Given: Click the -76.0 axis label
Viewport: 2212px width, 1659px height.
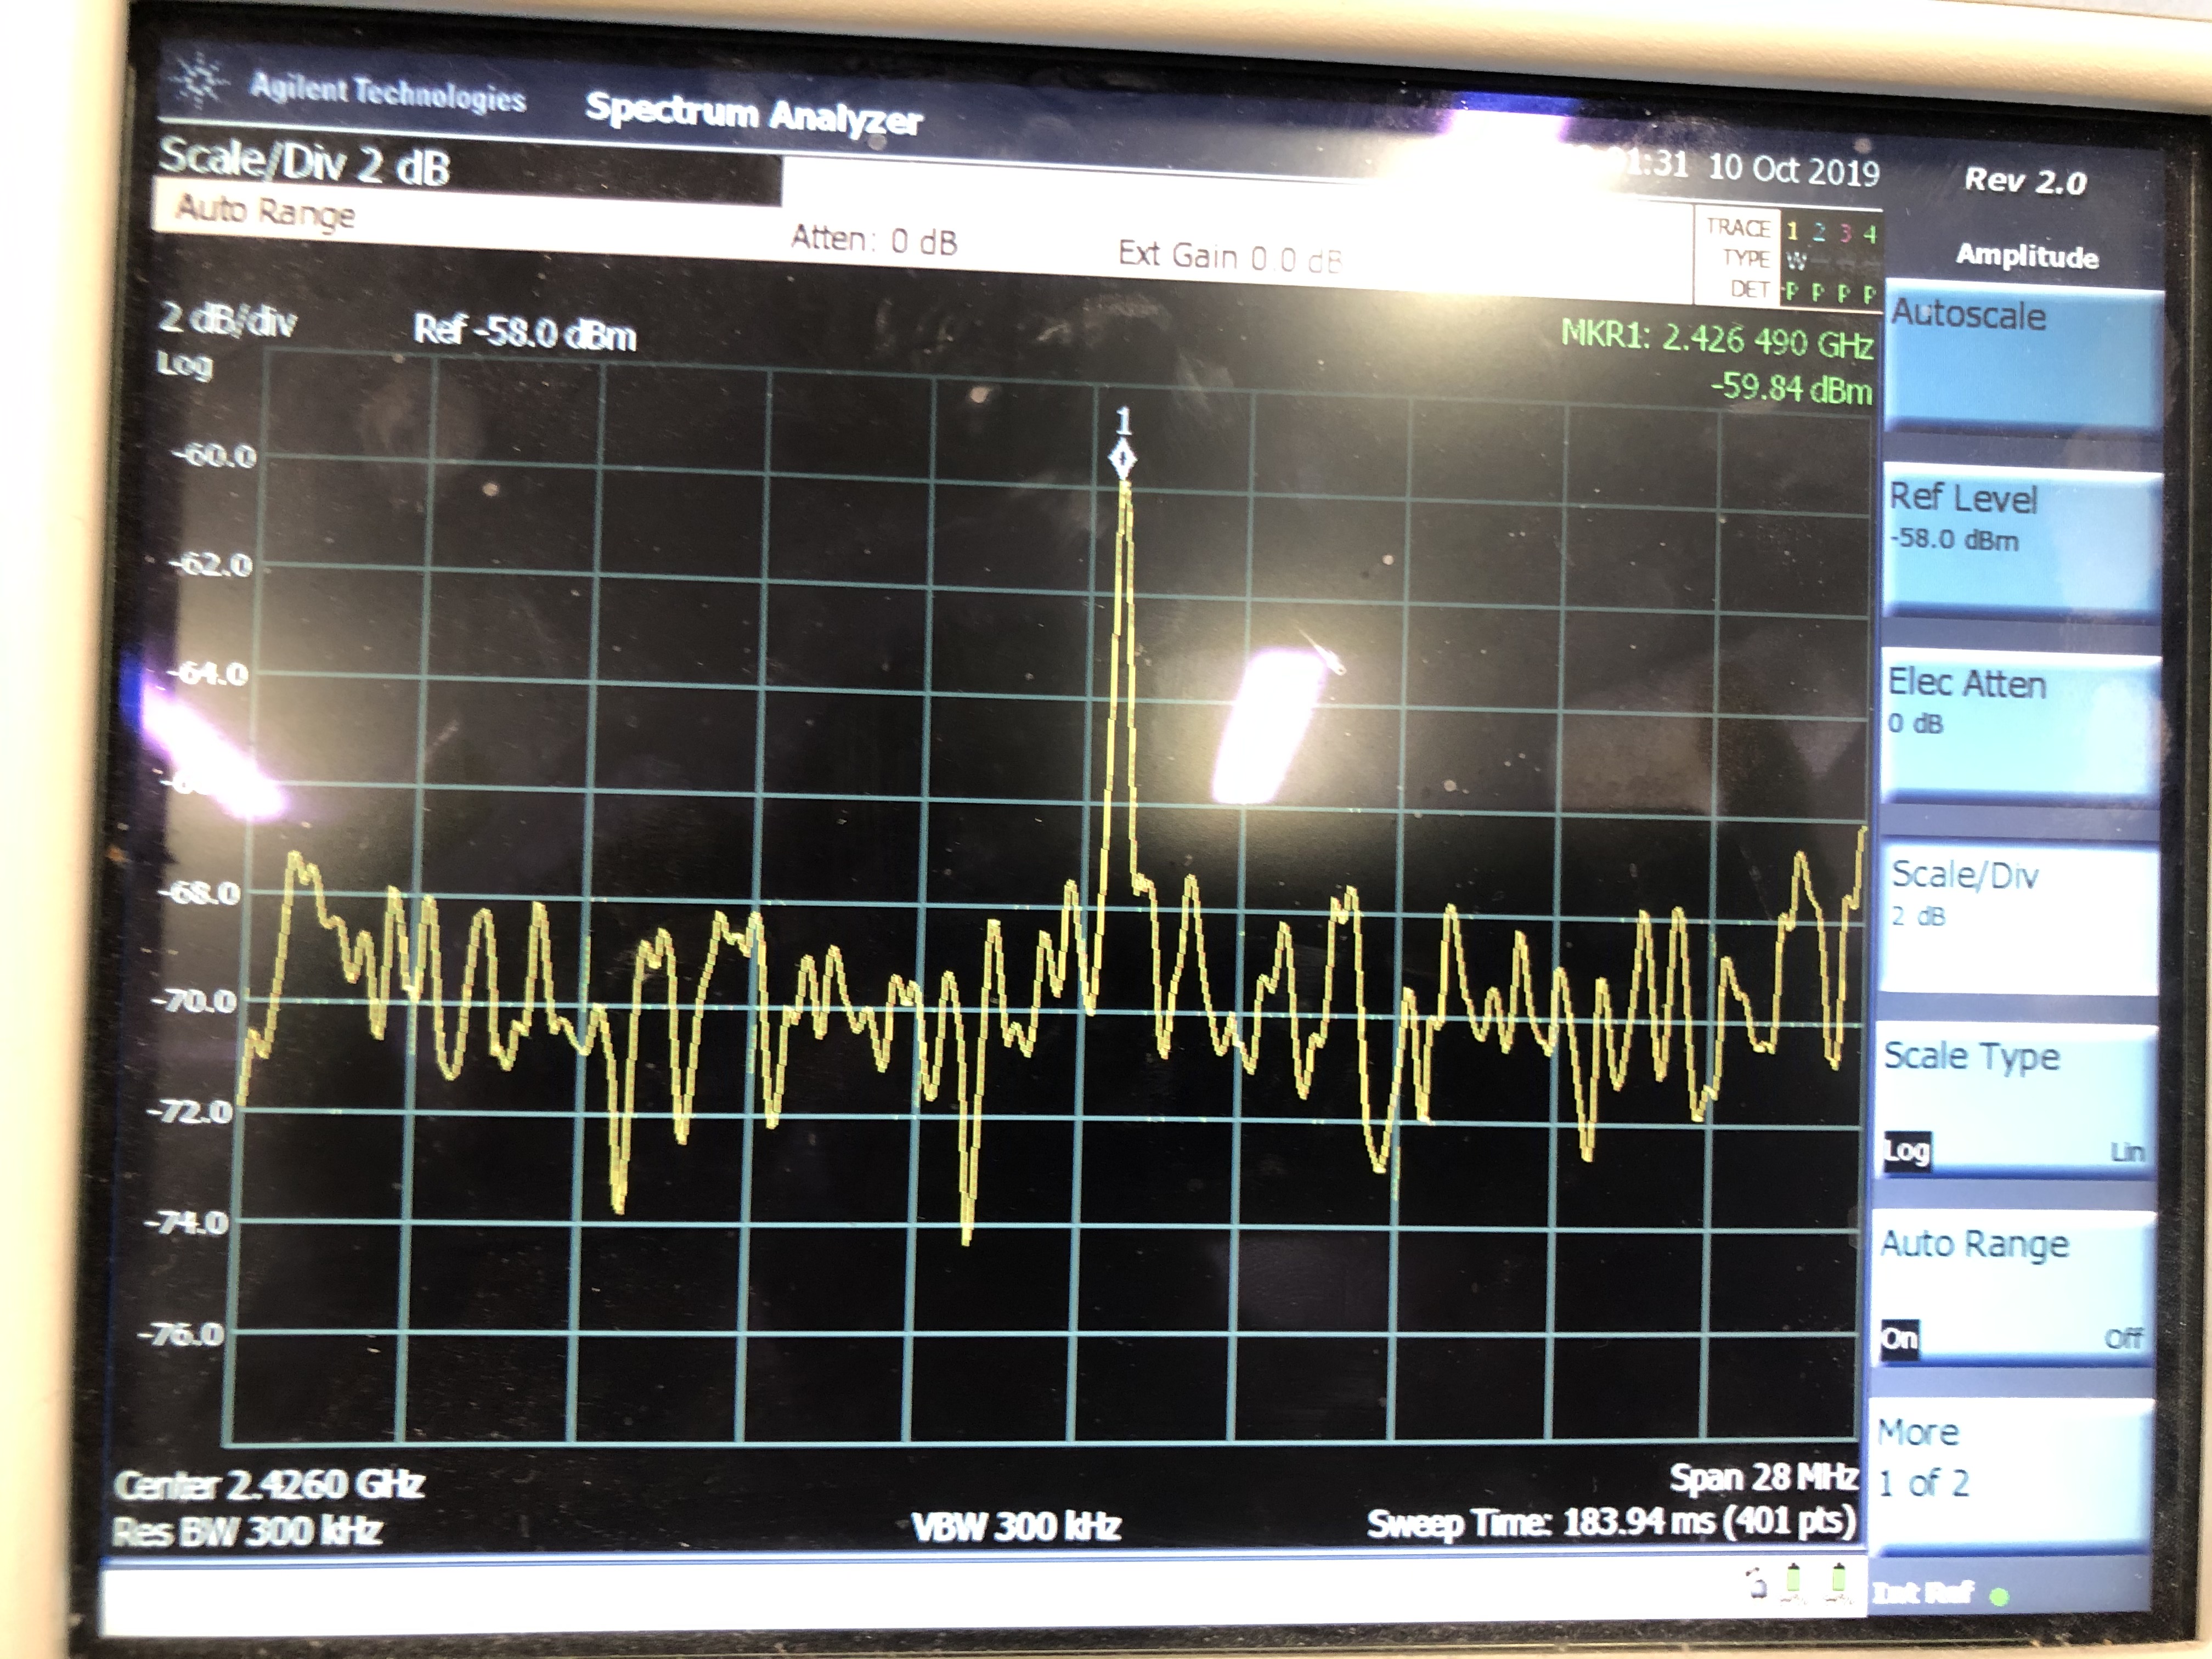Looking at the screenshot, I should 182,1335.
